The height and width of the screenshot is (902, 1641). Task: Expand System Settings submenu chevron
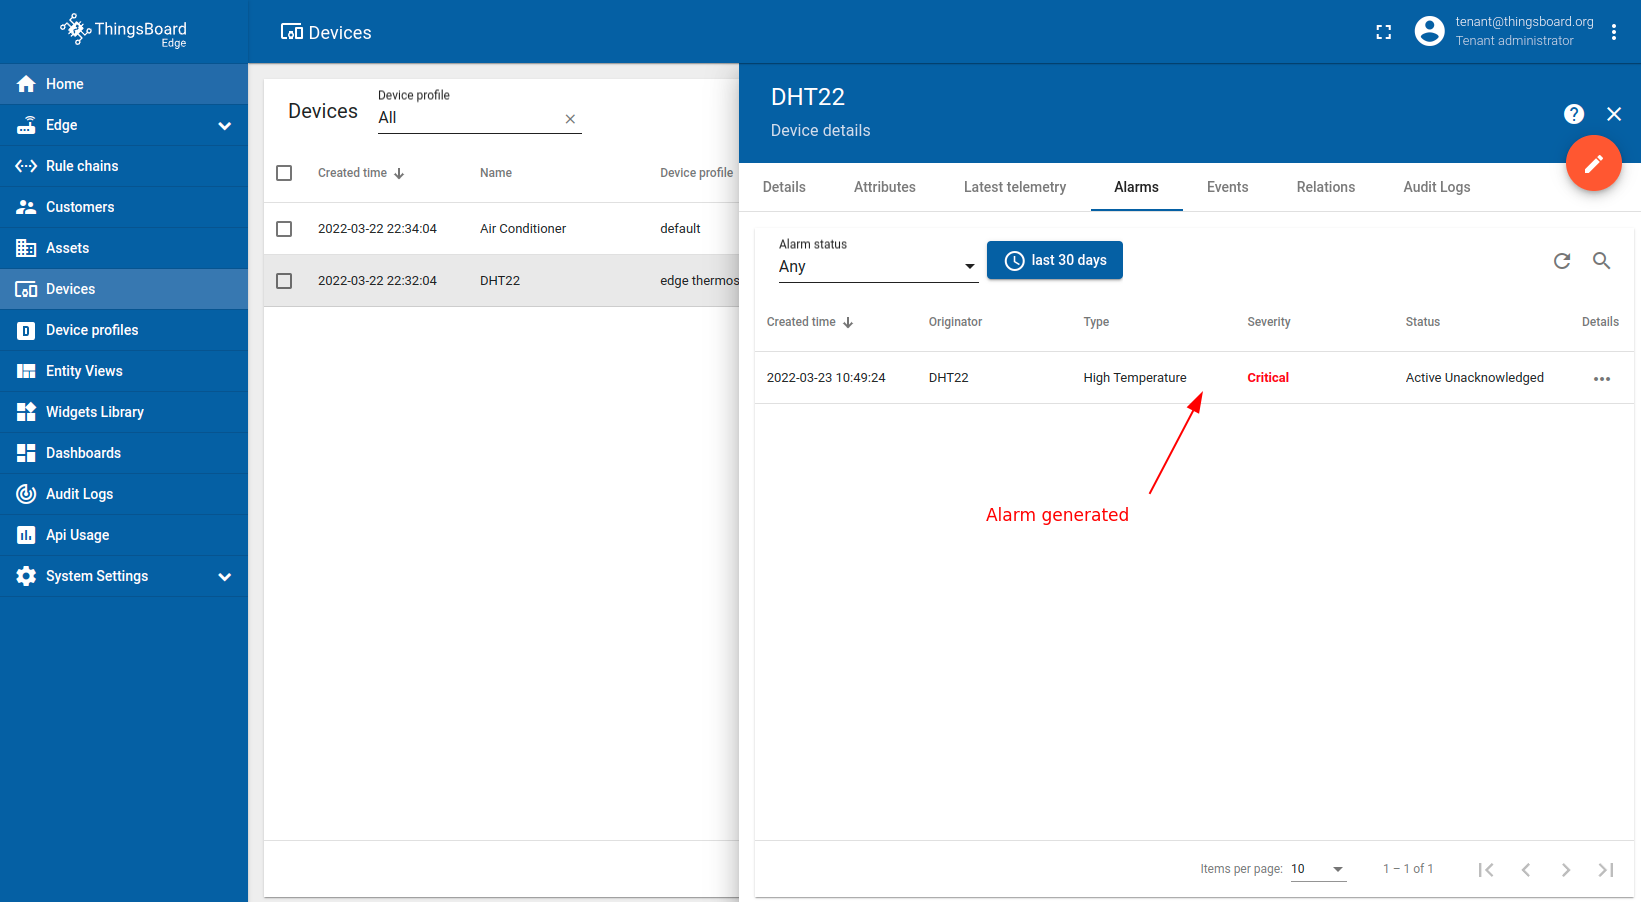click(x=225, y=577)
